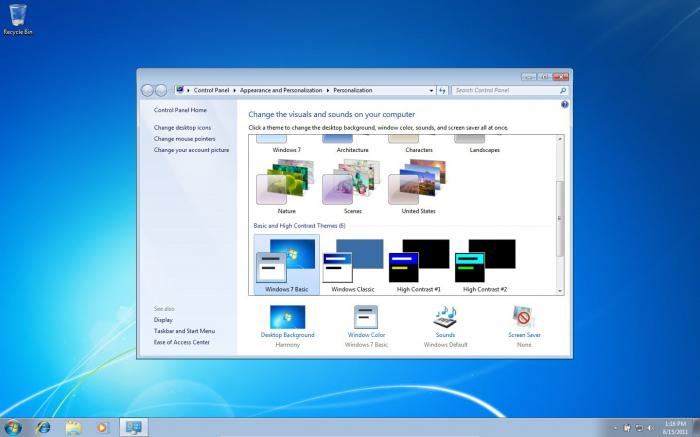Screen dimensions: 700x437
Task: Click the Screen Saver text link
Action: coord(524,335)
